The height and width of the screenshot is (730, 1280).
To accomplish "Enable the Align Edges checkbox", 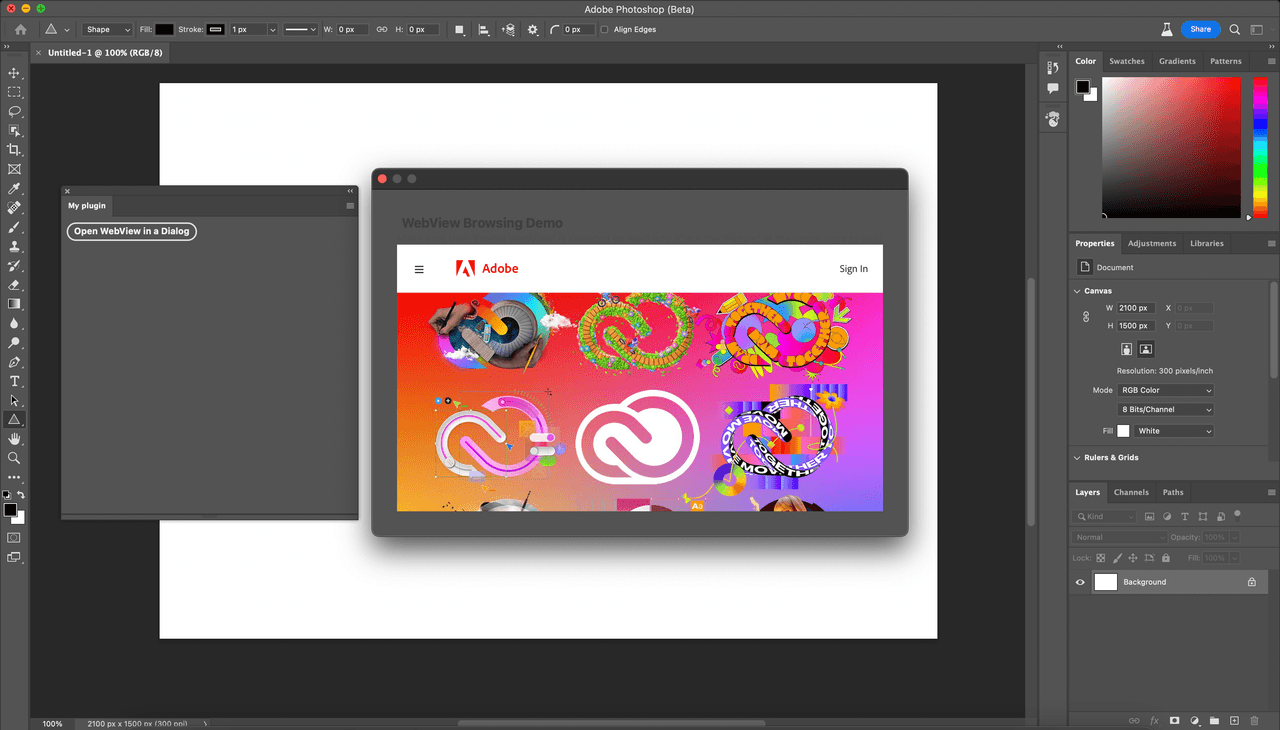I will 604,29.
